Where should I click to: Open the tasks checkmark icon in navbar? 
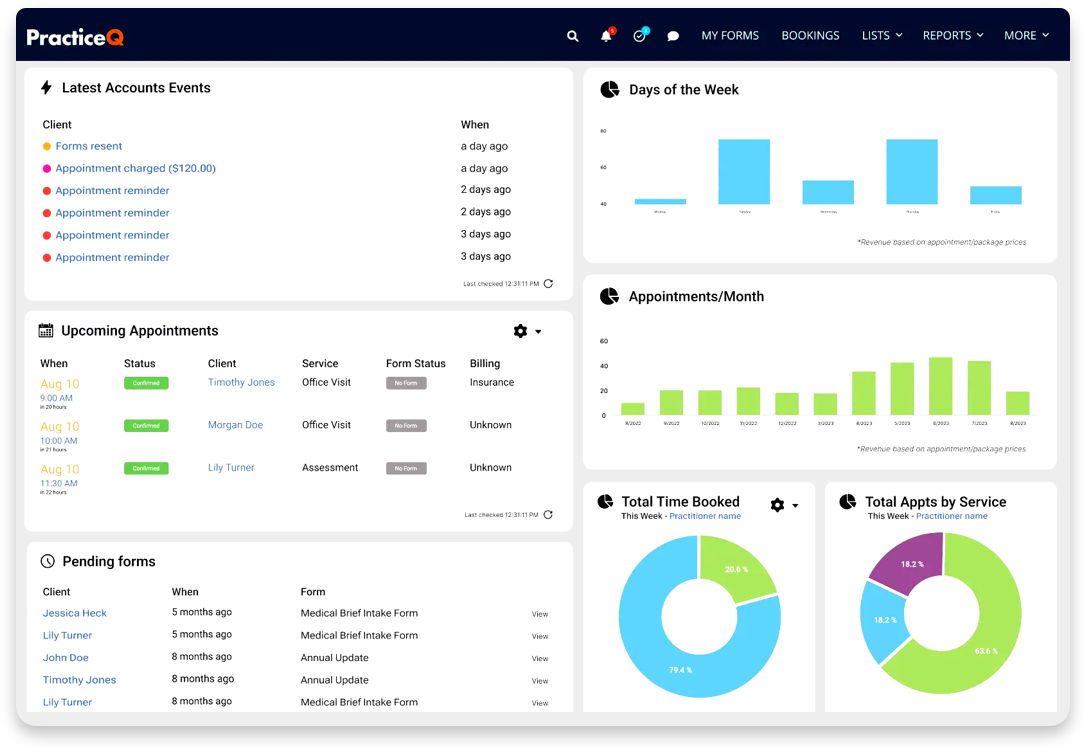pyautogui.click(x=639, y=35)
